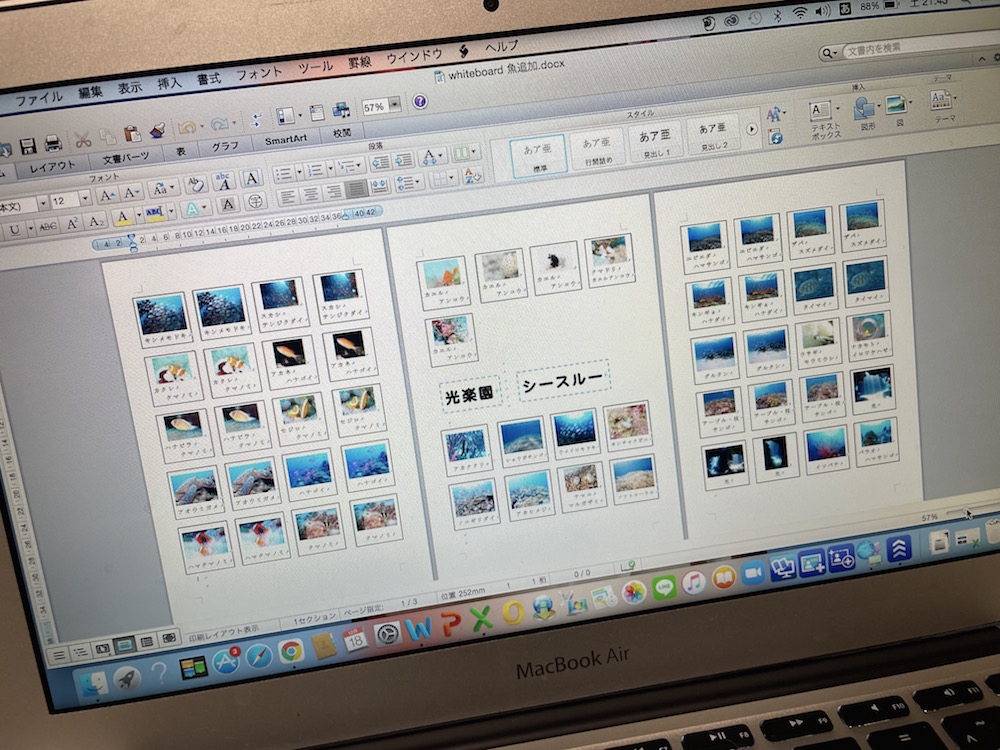Align text right
This screenshot has width=1000, height=750.
tap(333, 191)
